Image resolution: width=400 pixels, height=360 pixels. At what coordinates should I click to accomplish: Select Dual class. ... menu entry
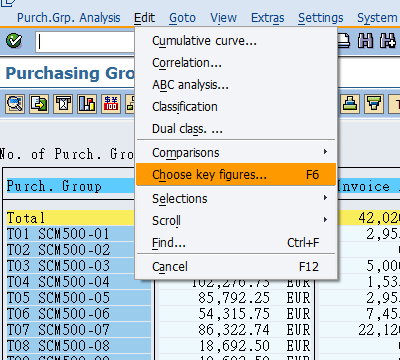coord(236,129)
